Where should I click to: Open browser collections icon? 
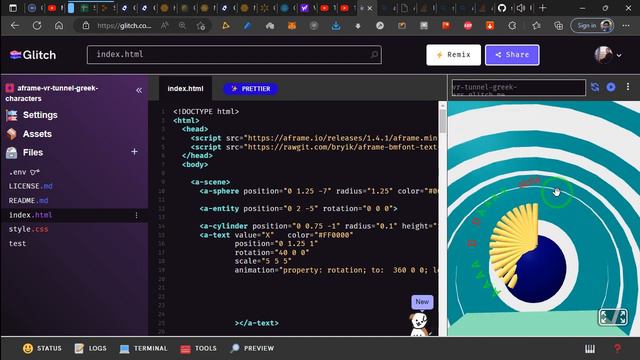point(558,26)
